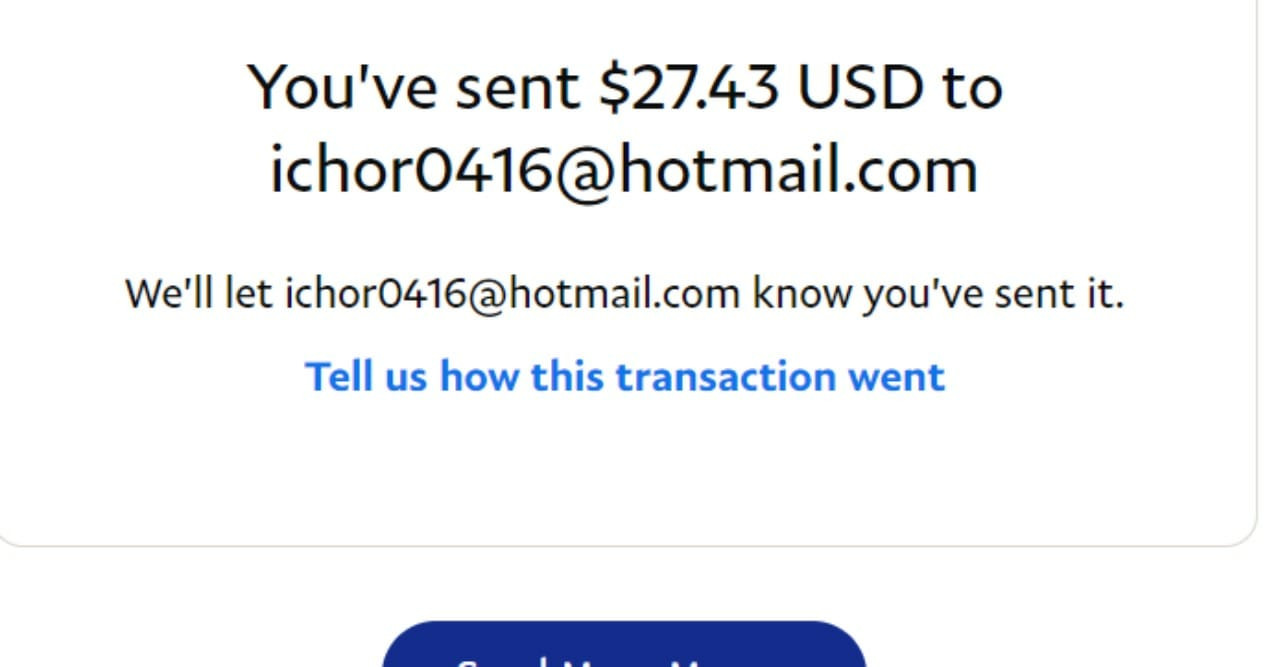Click the word 'how' in the feedback link
The image size is (1280, 667).
pyautogui.click(x=479, y=377)
